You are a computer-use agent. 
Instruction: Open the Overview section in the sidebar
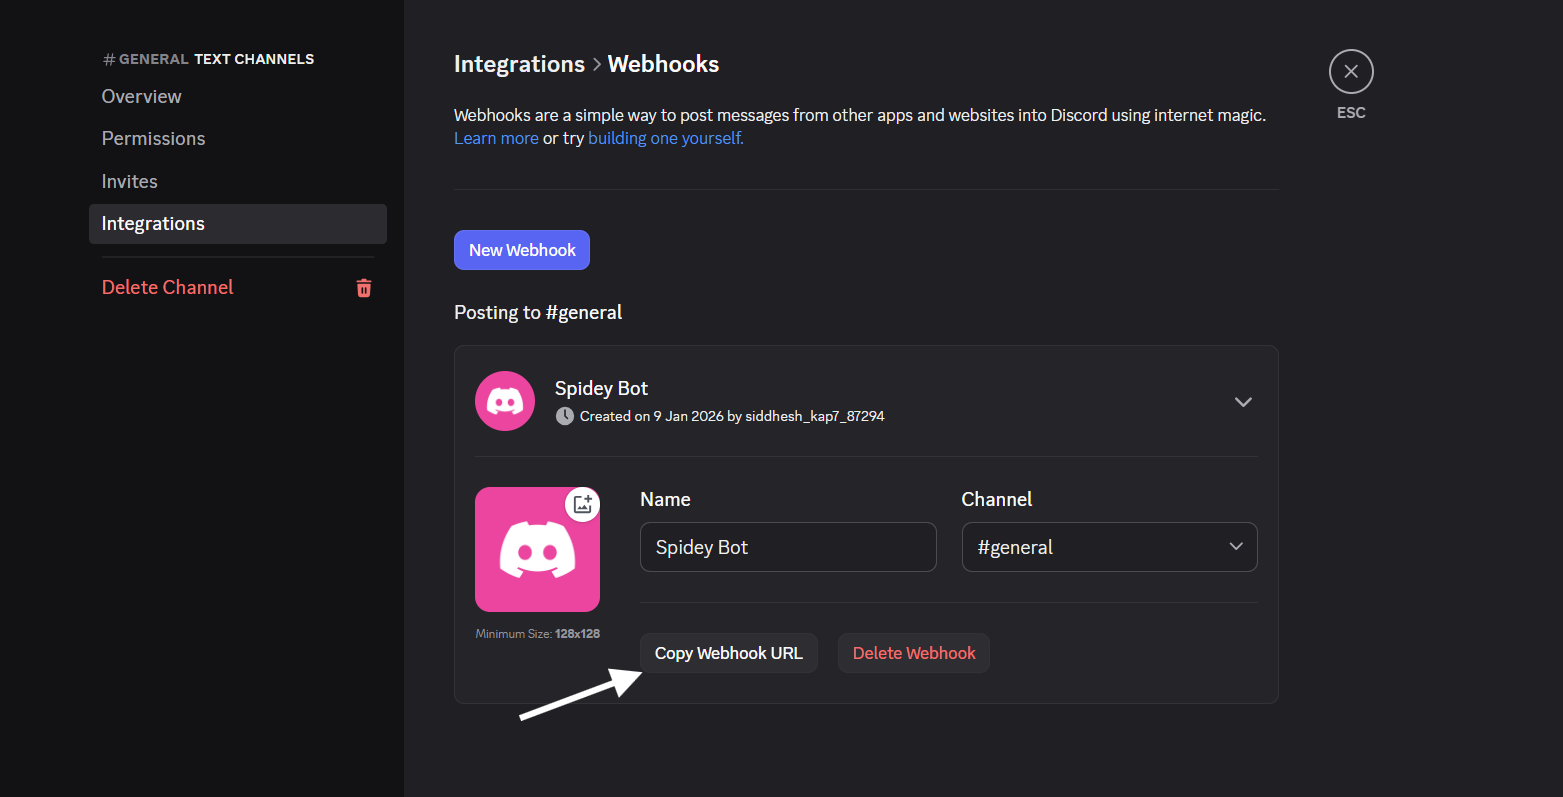[141, 96]
